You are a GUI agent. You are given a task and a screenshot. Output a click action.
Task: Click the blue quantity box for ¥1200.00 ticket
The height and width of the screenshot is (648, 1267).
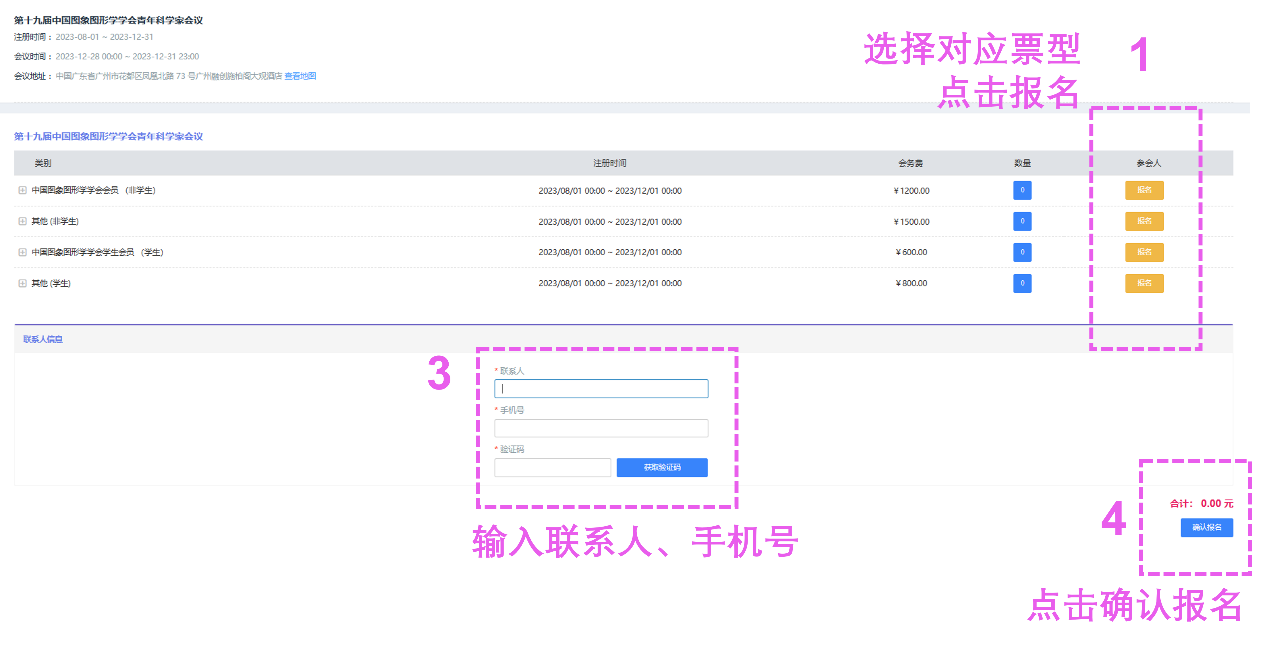coord(1022,190)
